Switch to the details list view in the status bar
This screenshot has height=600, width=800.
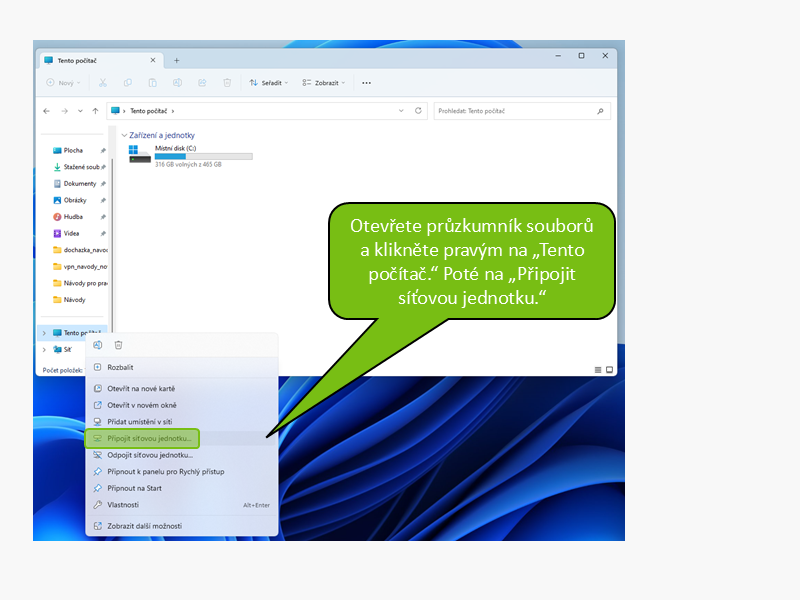point(598,370)
